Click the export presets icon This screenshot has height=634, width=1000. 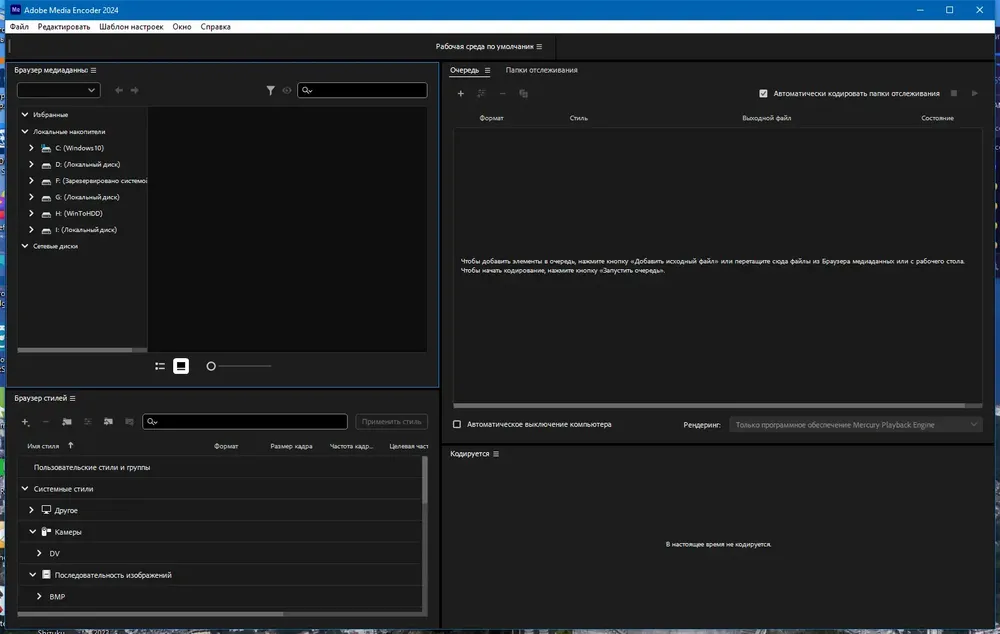click(129, 422)
